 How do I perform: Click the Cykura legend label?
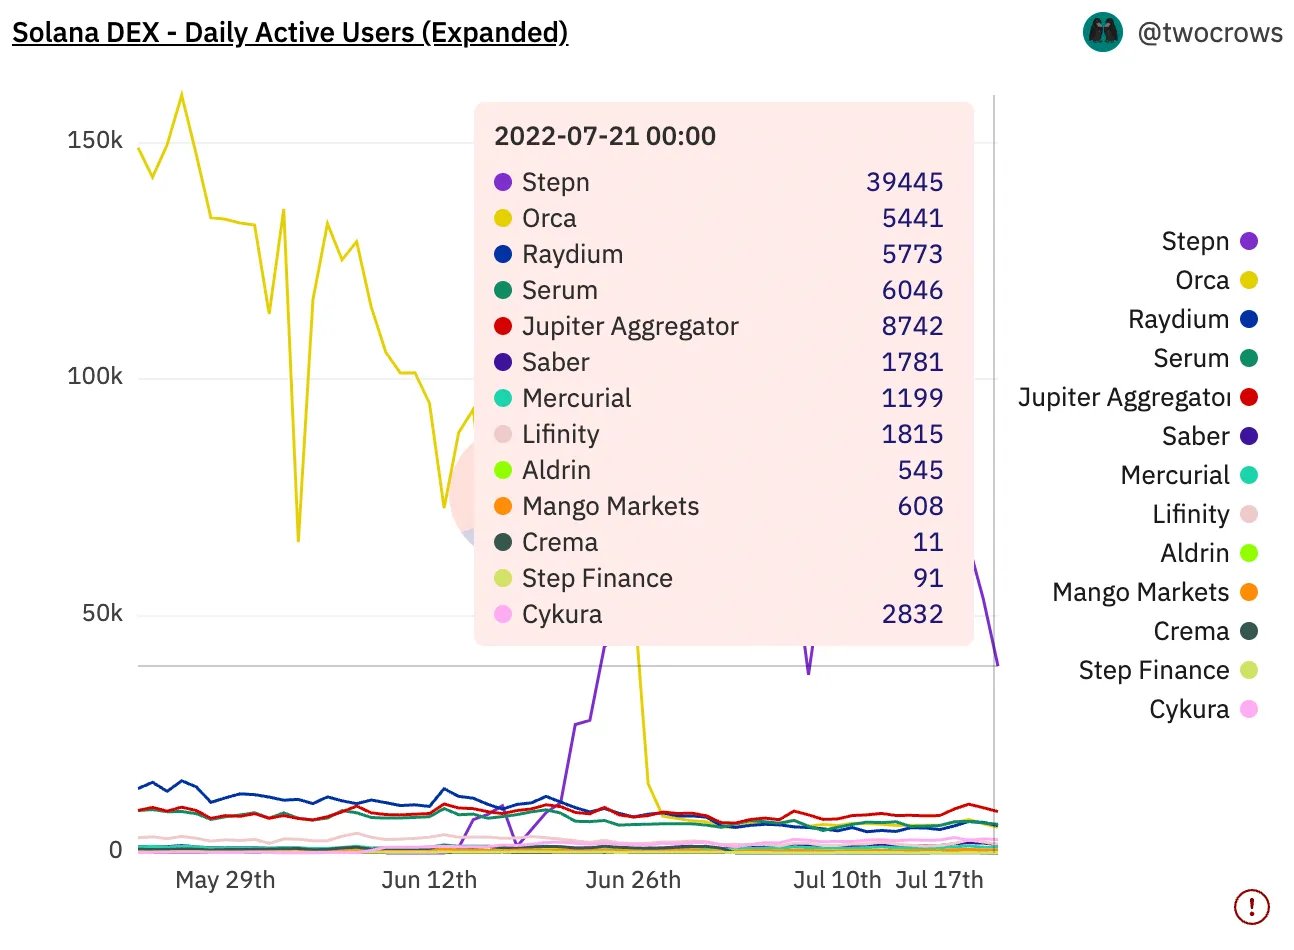(1189, 709)
